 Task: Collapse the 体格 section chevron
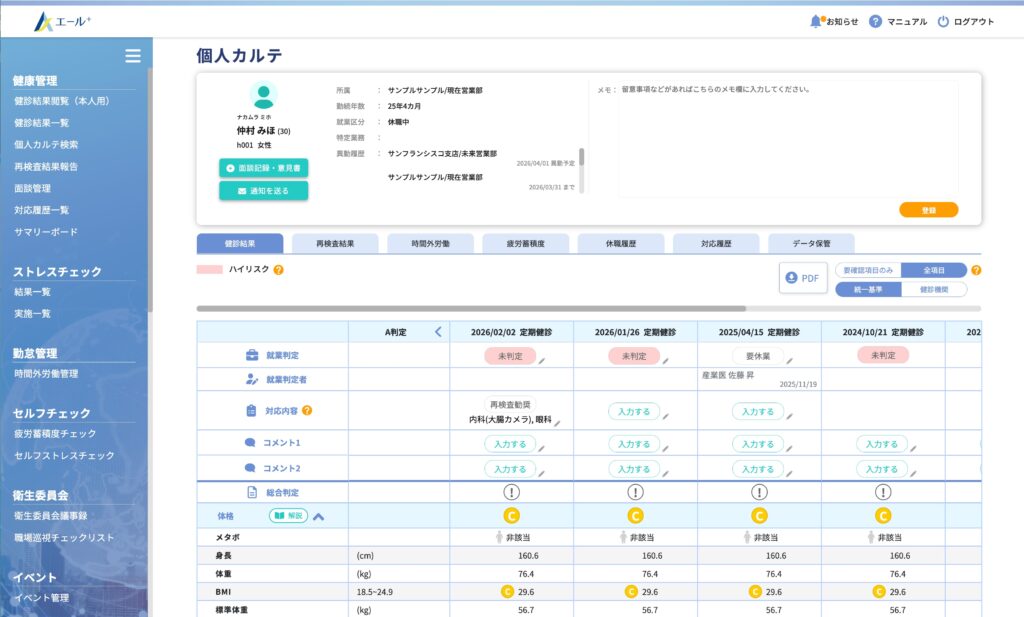click(x=319, y=516)
